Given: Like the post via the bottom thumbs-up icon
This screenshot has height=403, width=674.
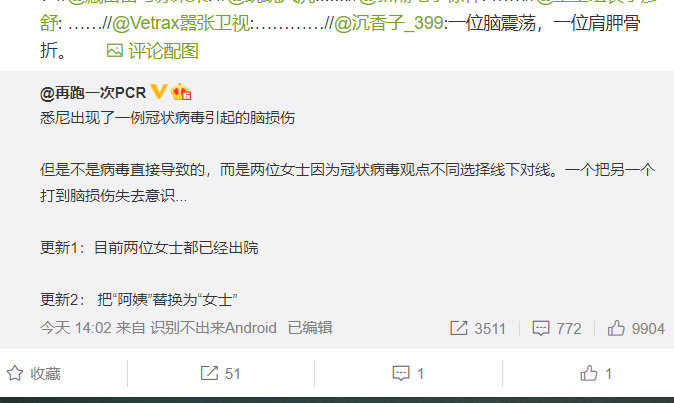Looking at the screenshot, I should [x=589, y=373].
